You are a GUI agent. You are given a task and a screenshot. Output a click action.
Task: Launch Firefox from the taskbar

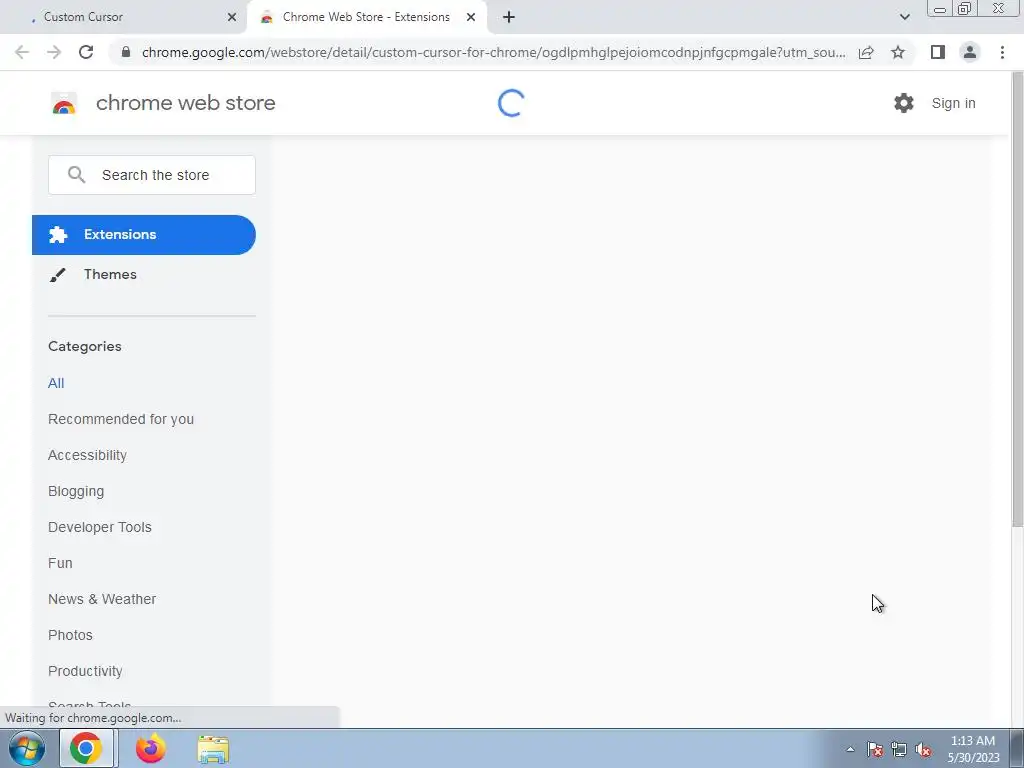[150, 748]
